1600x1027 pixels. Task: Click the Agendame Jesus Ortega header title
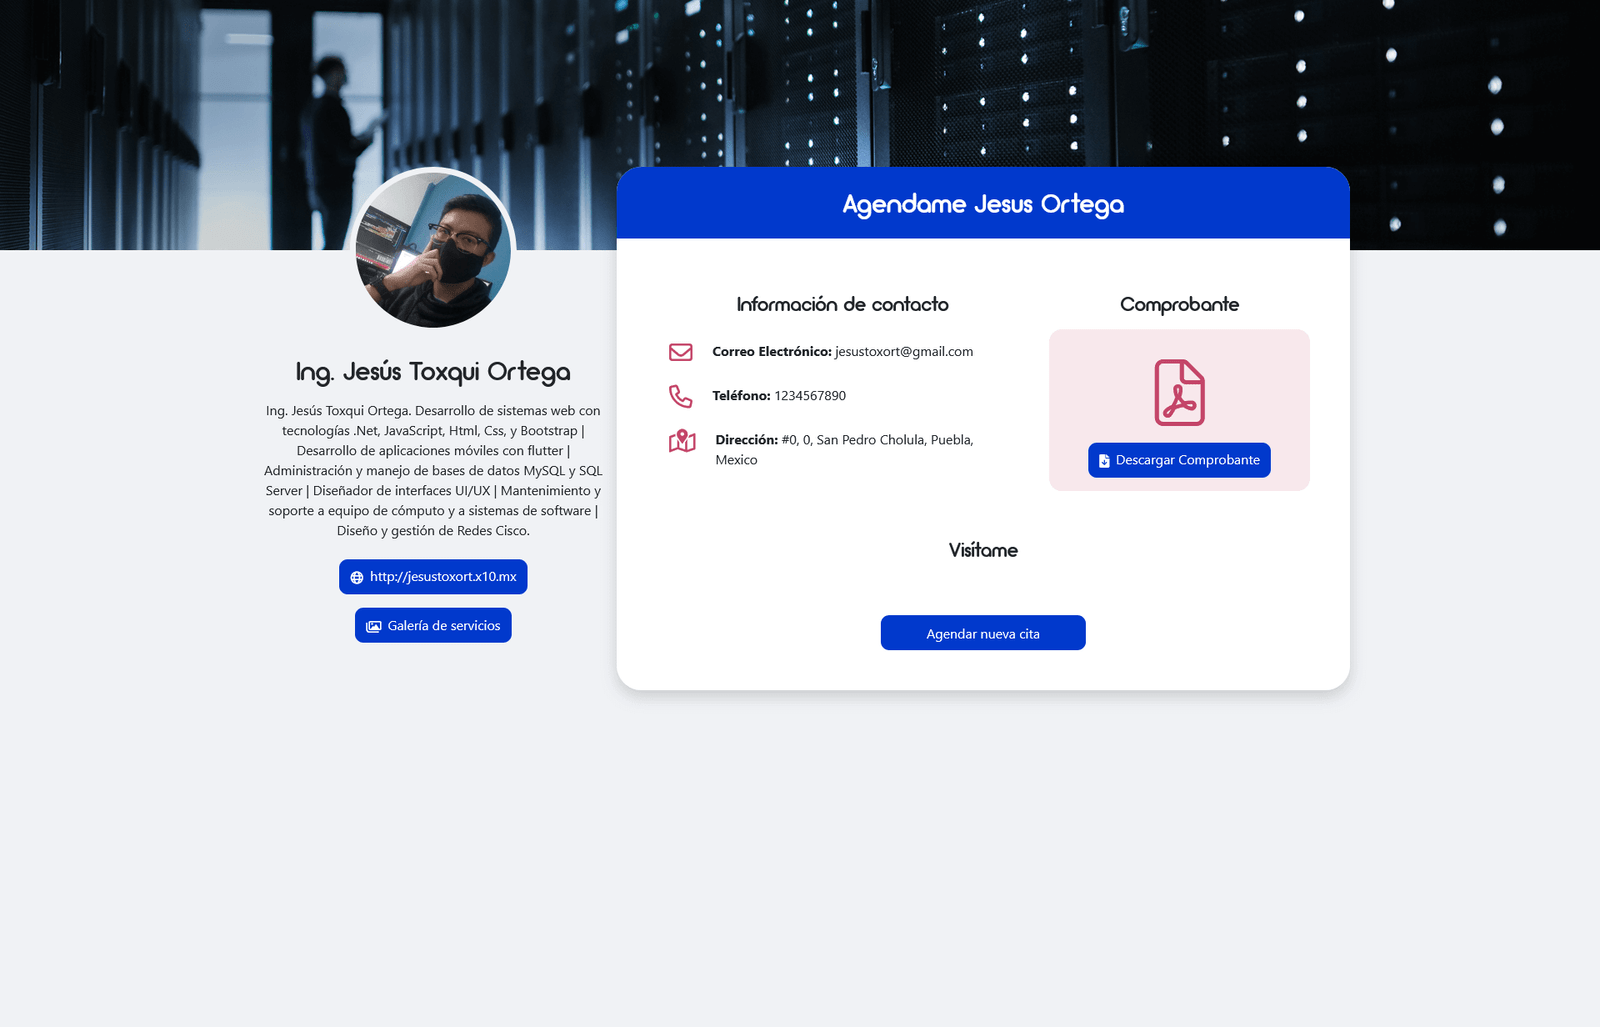(x=983, y=204)
